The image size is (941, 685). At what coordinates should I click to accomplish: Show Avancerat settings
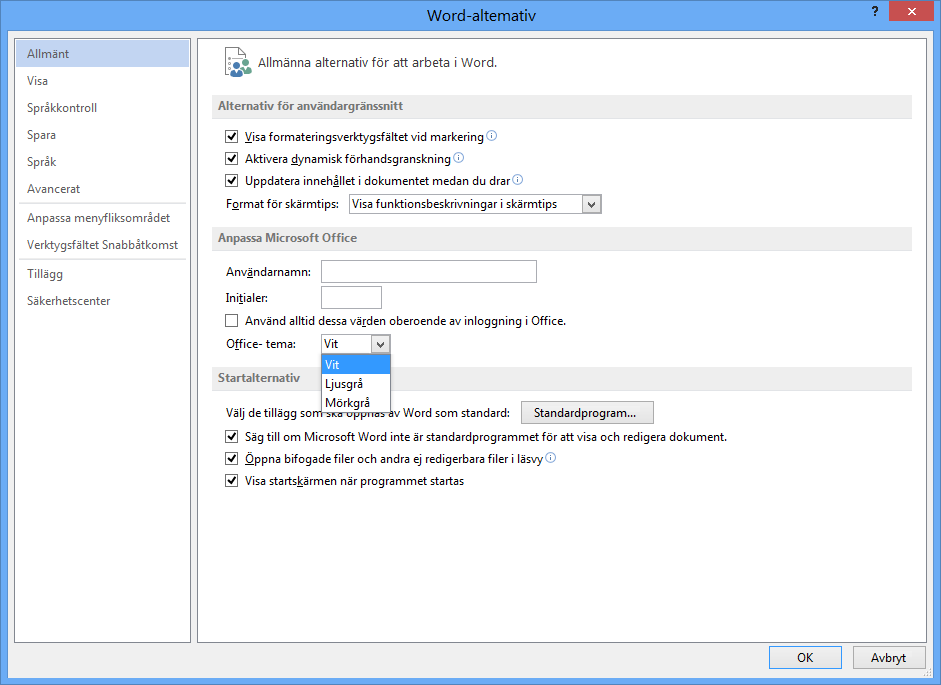[x=102, y=189]
